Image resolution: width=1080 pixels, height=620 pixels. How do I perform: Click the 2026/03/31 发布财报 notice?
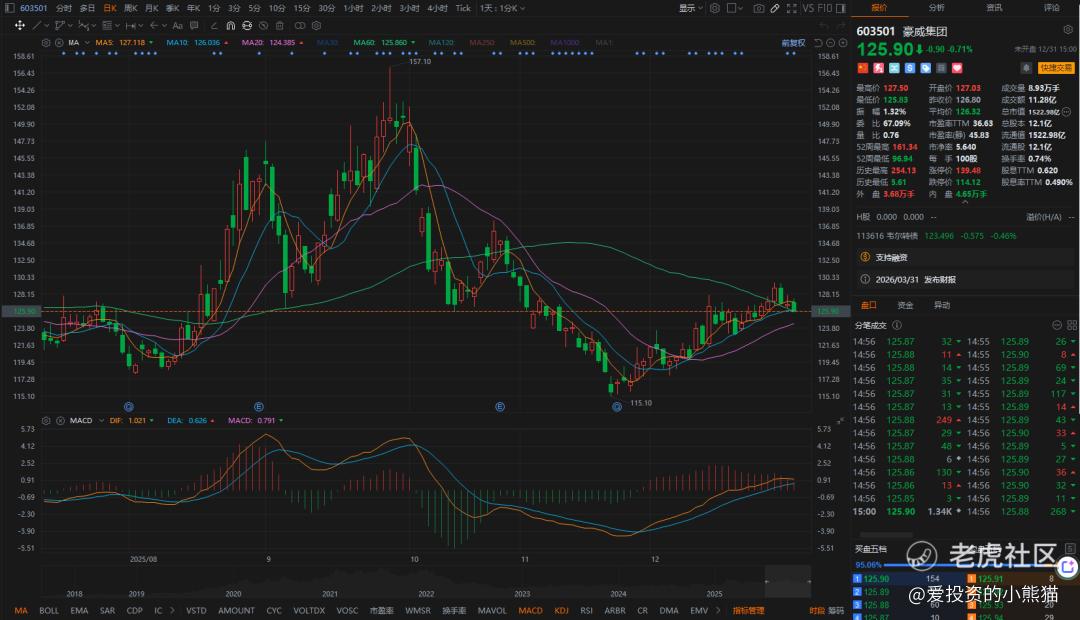(915, 280)
